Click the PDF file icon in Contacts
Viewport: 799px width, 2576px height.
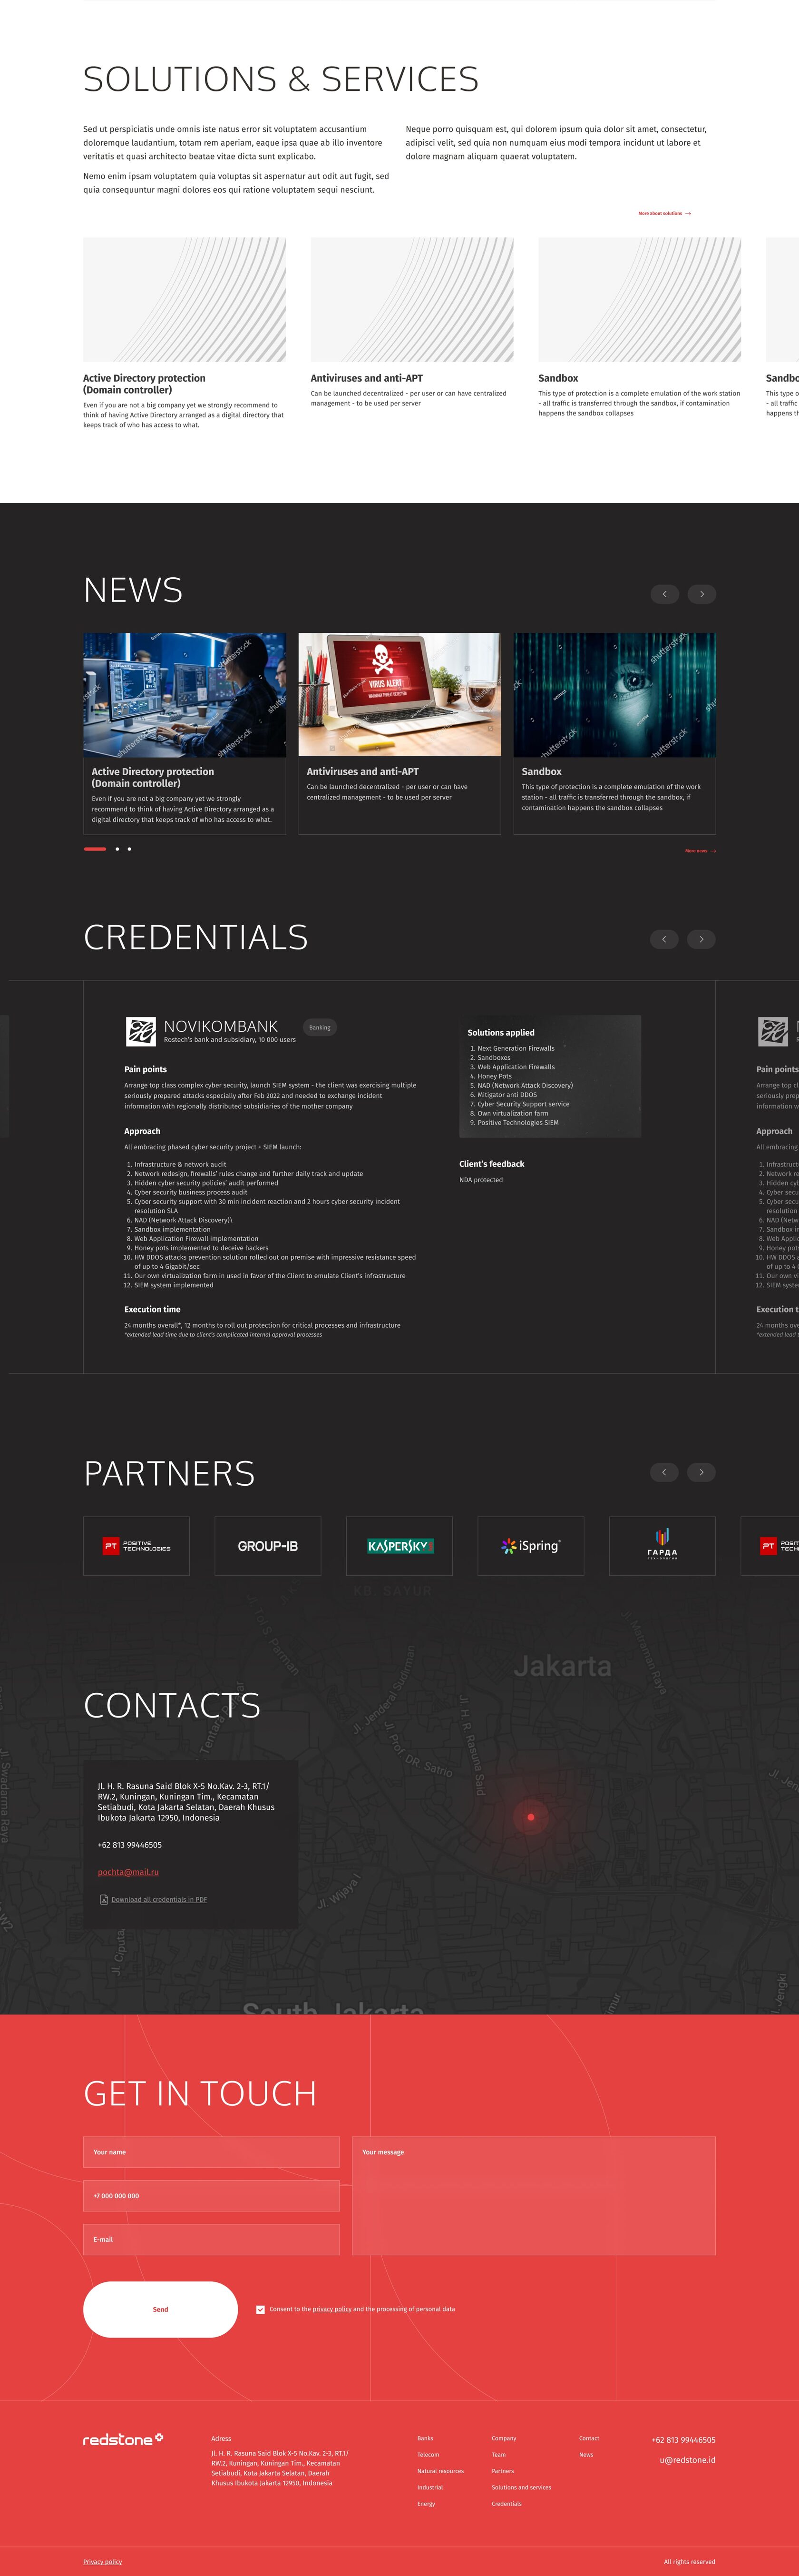[104, 1899]
